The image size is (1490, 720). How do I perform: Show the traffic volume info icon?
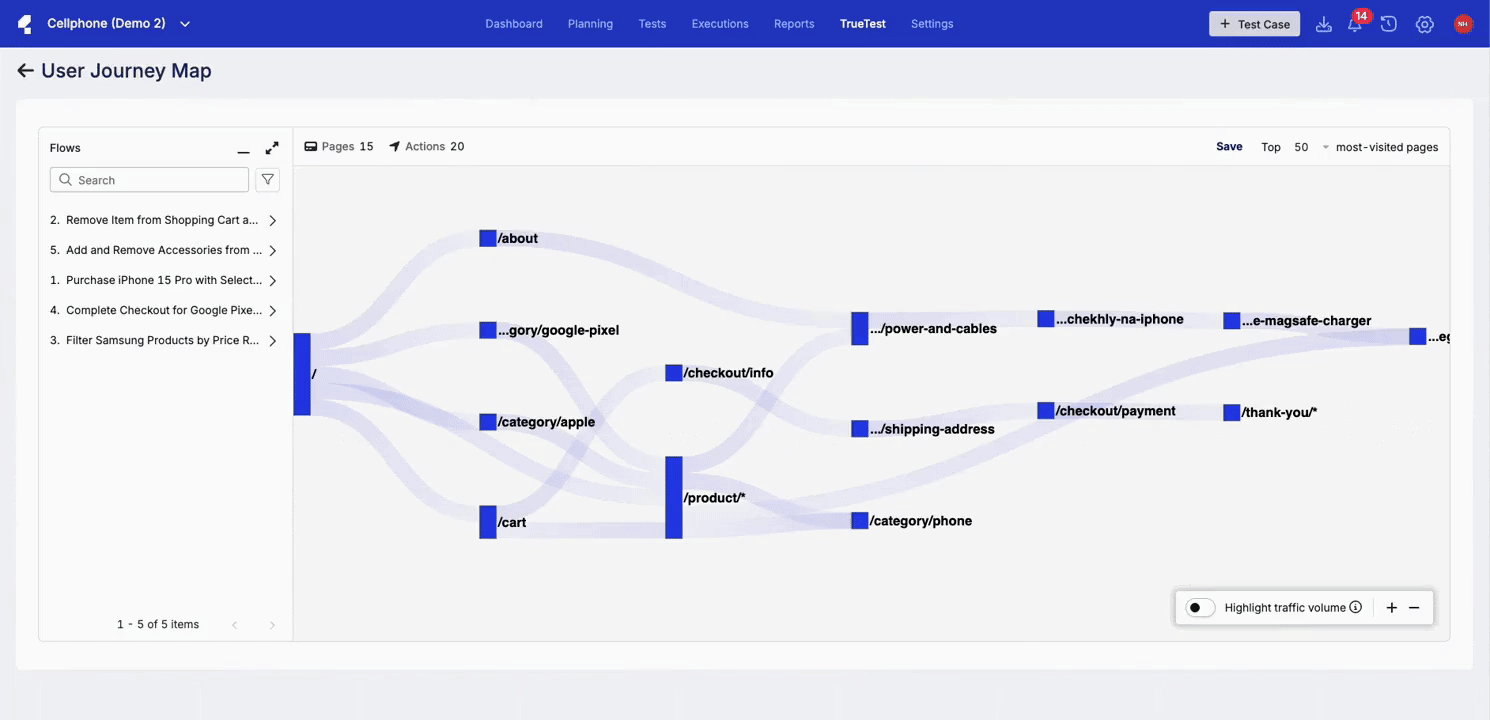(1356, 607)
